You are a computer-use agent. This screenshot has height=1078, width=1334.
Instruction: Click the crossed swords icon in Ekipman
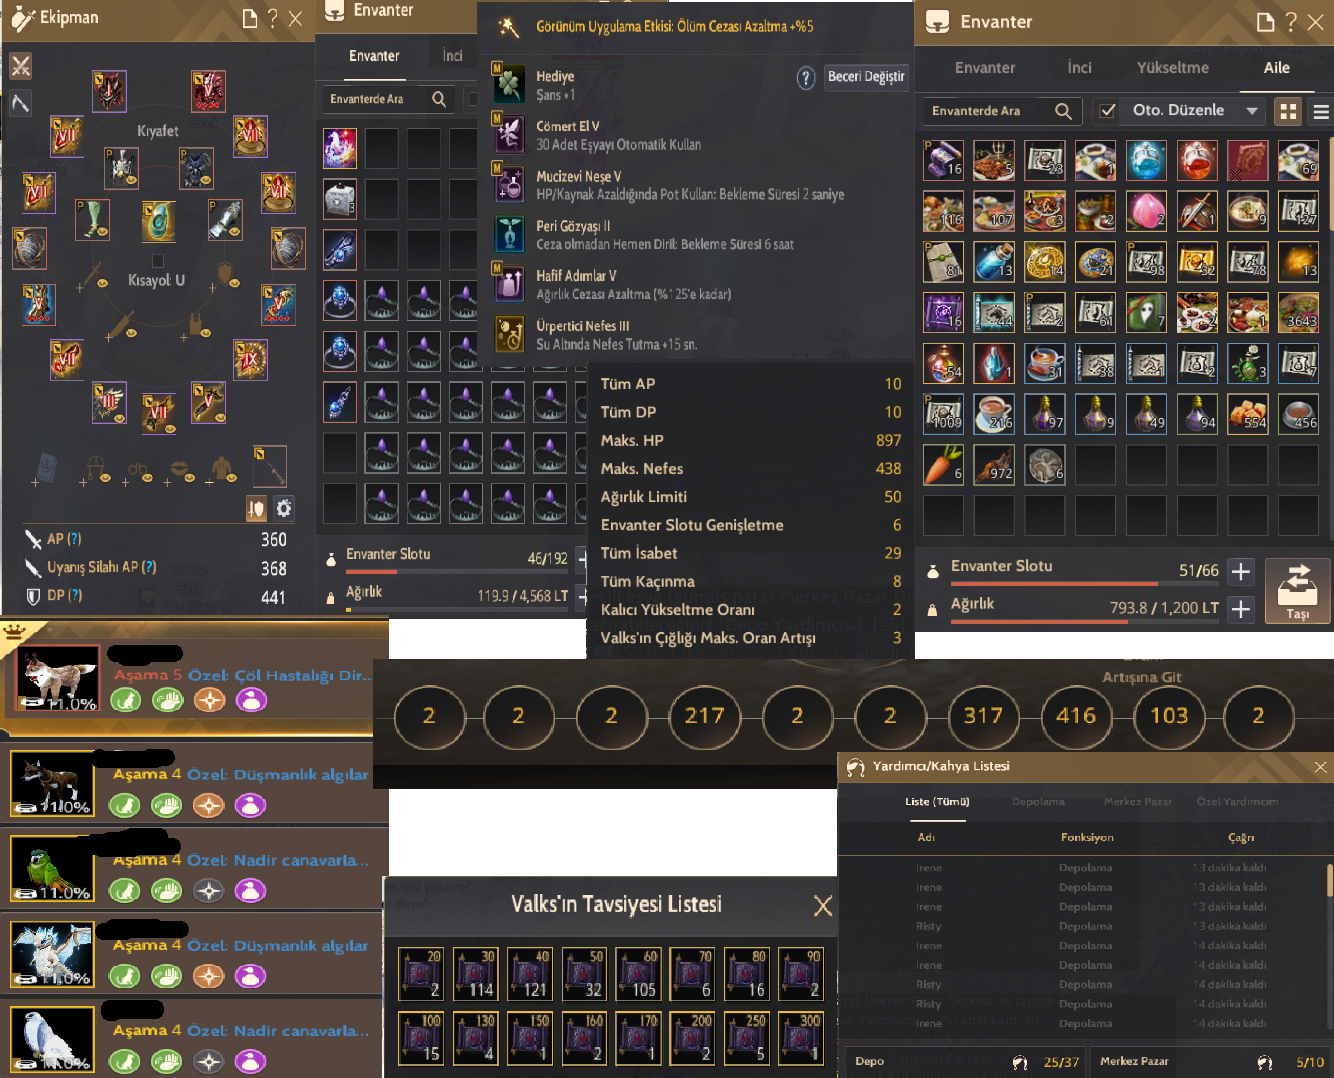point(21,67)
